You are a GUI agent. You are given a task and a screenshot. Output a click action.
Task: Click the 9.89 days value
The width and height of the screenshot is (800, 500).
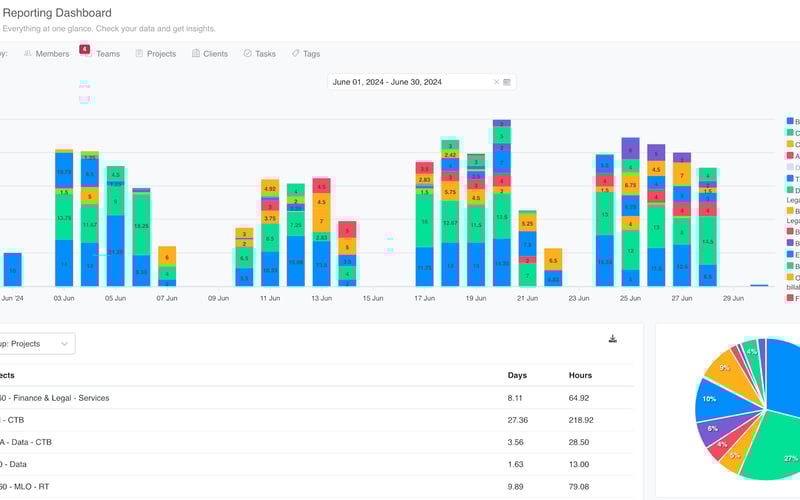coord(515,486)
